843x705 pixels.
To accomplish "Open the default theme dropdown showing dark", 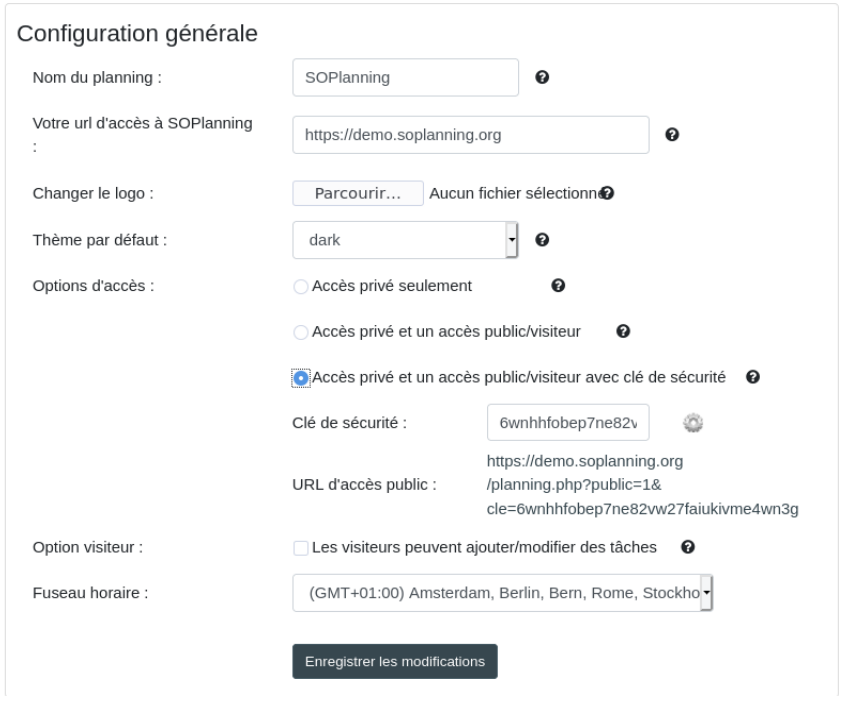I will click(x=405, y=240).
